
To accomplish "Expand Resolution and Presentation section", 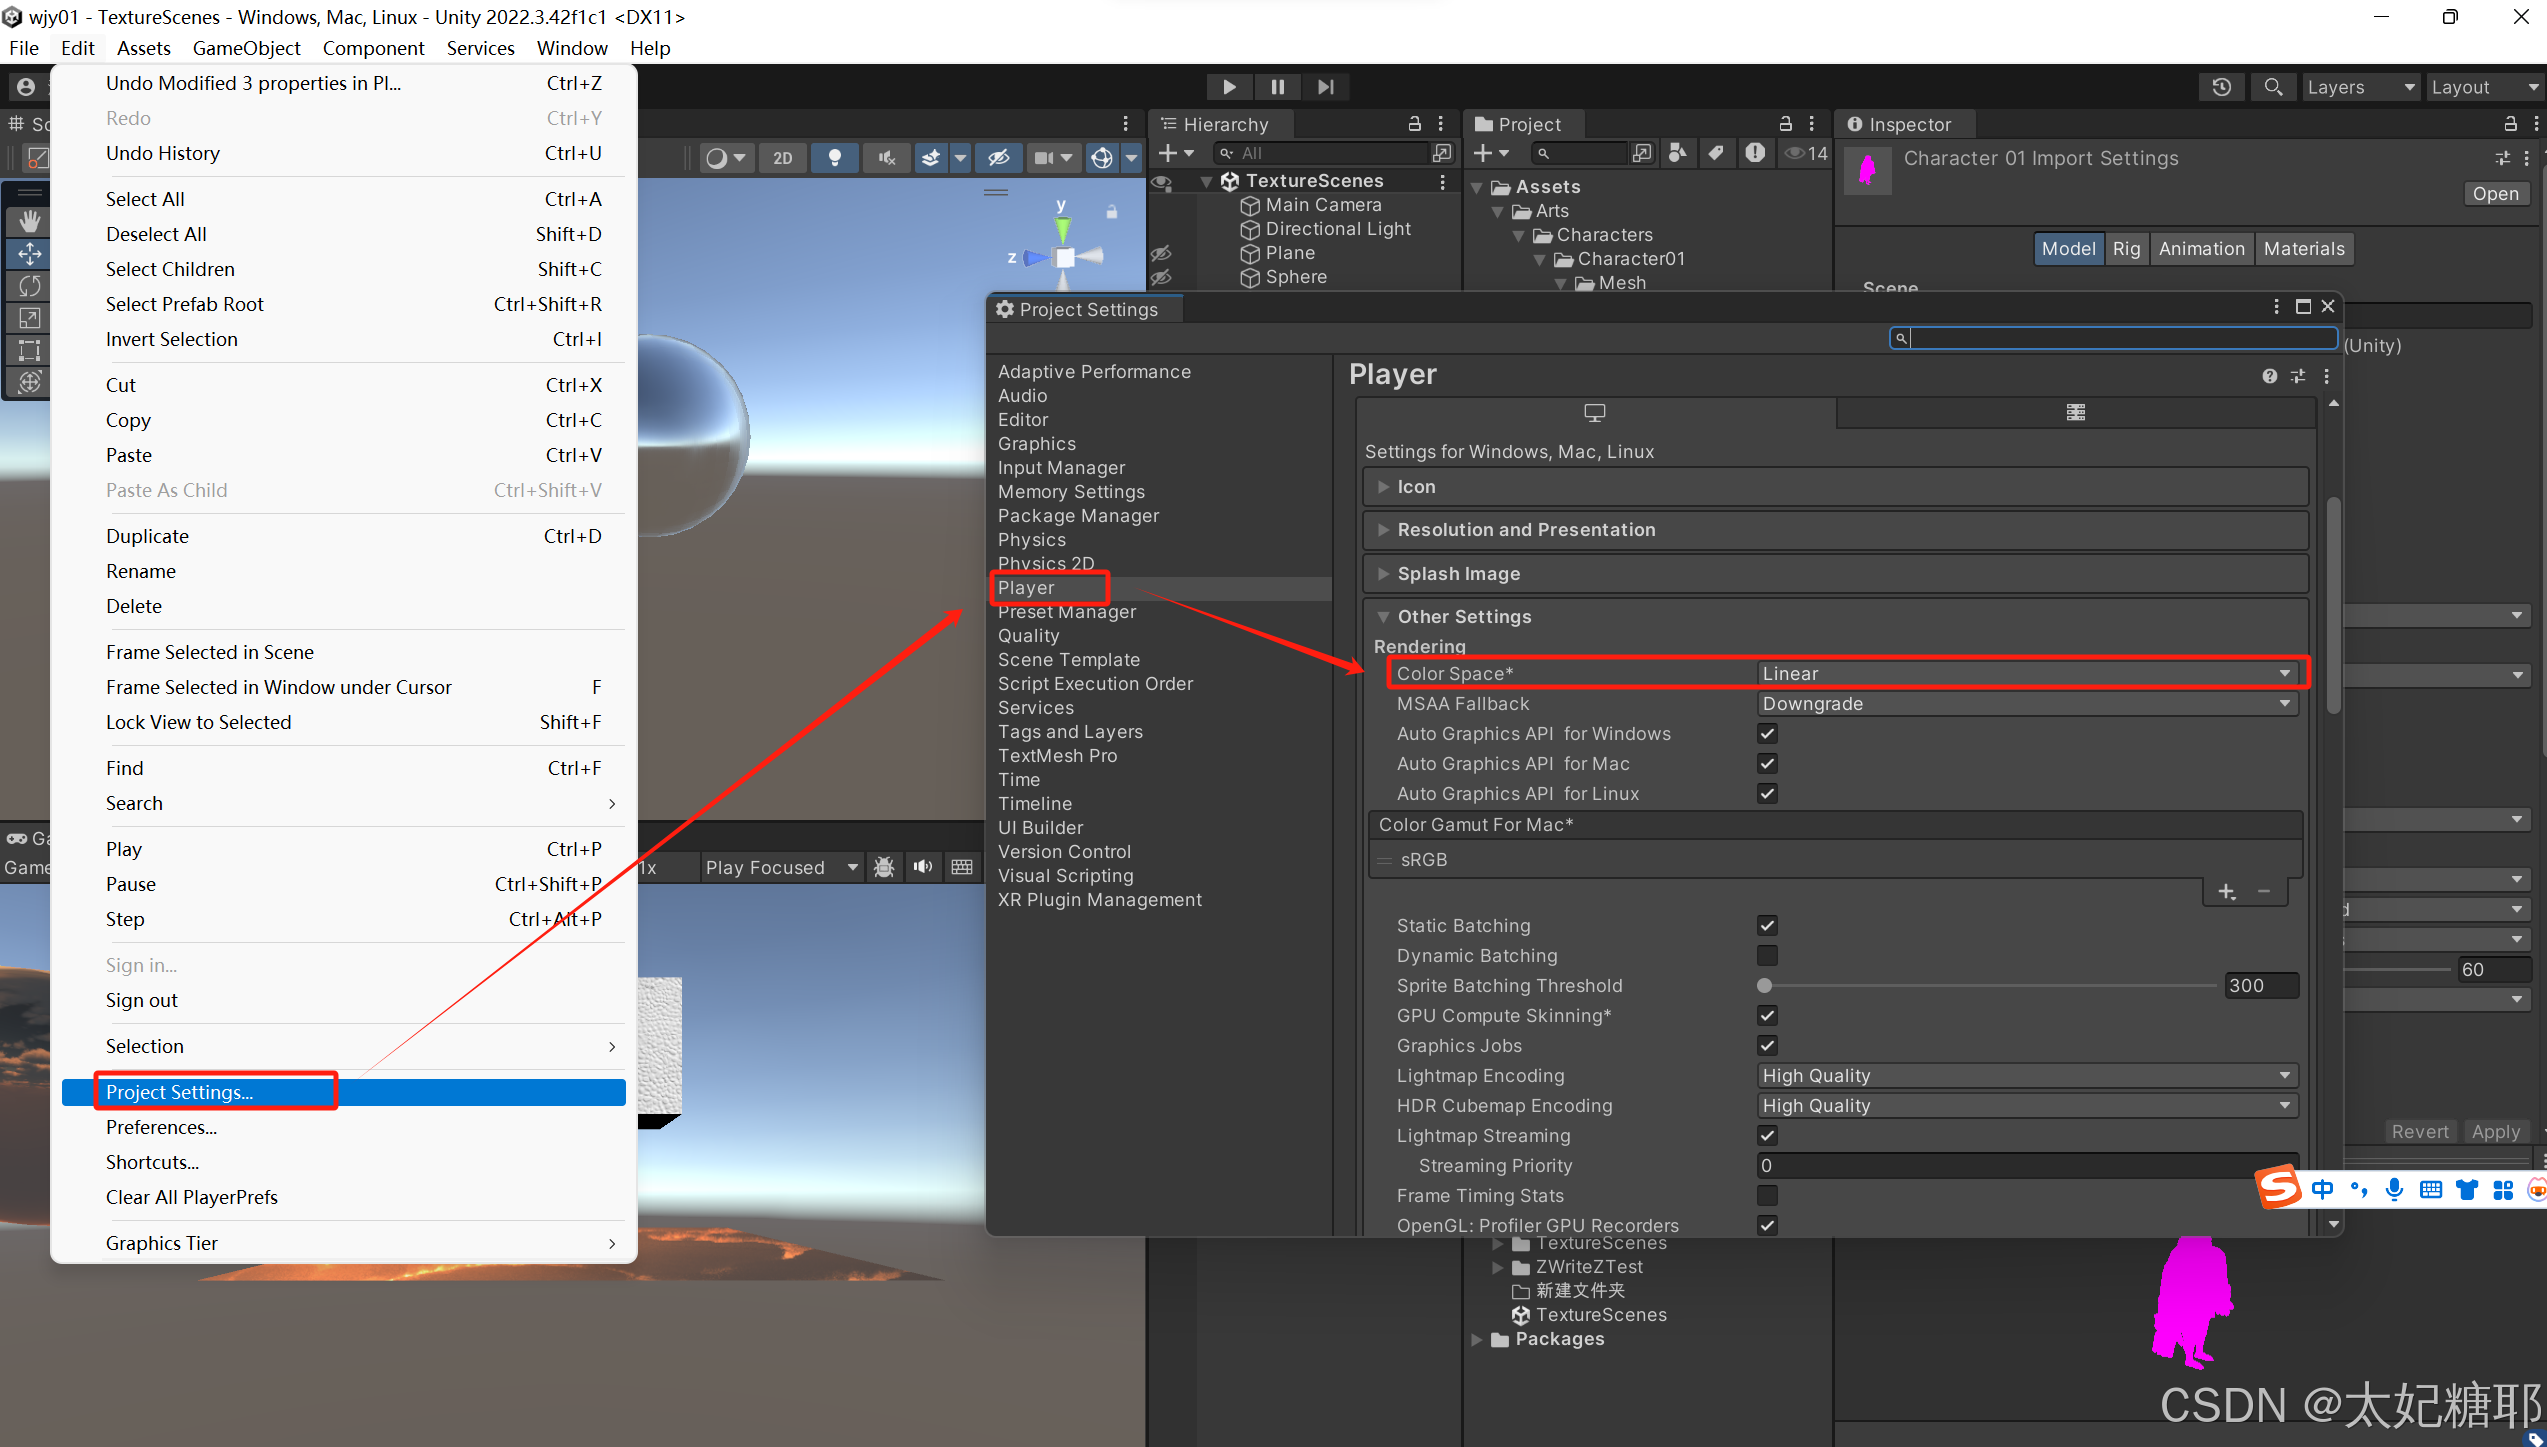I will click(1525, 530).
